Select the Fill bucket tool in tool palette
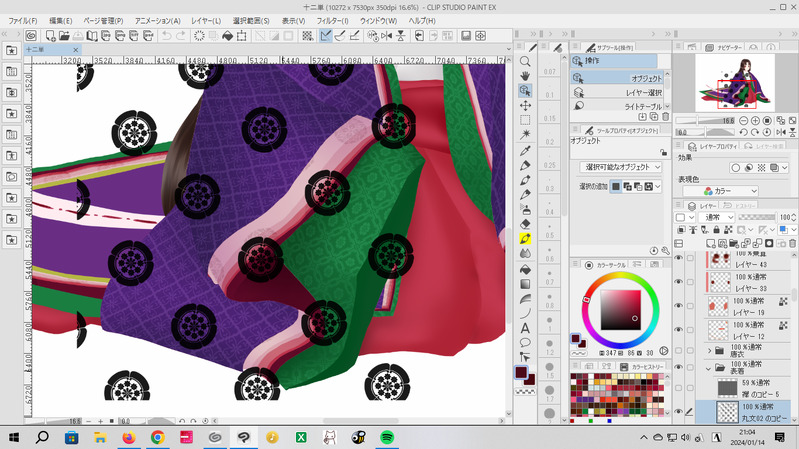The image size is (799, 449). pyautogui.click(x=525, y=268)
